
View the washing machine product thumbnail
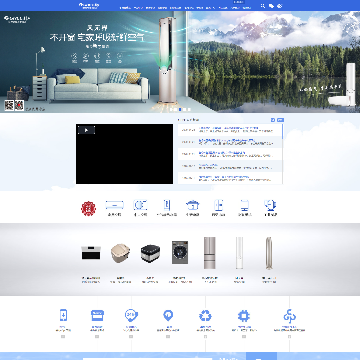pos(180,252)
